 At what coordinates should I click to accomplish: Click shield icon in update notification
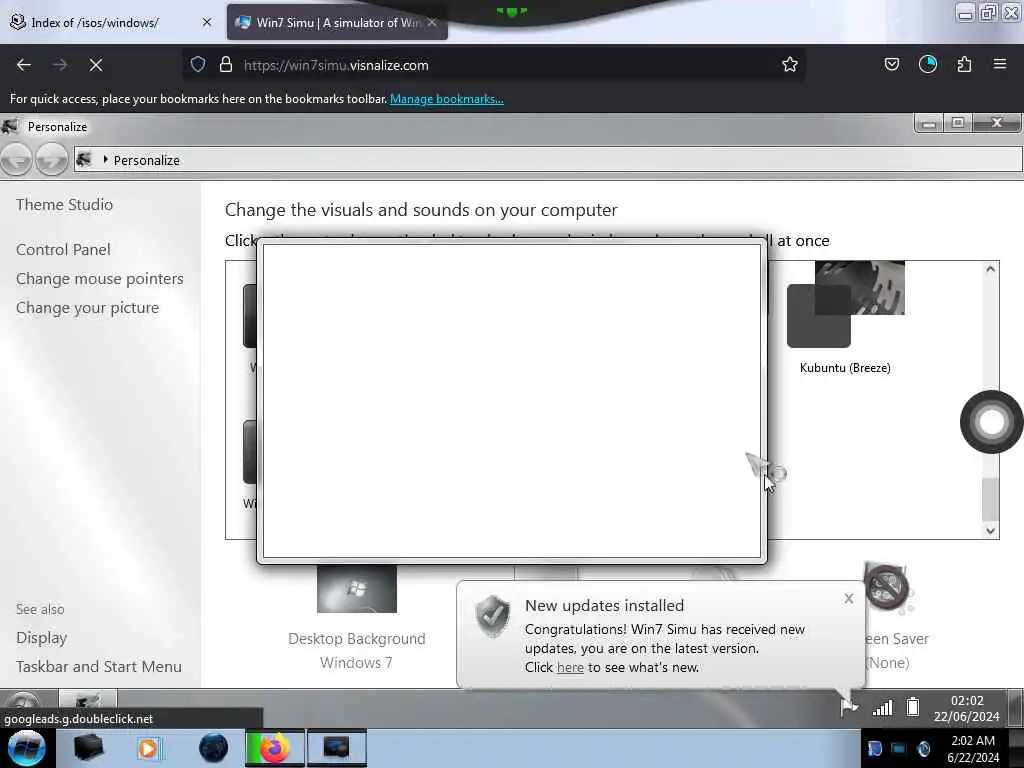point(493,616)
